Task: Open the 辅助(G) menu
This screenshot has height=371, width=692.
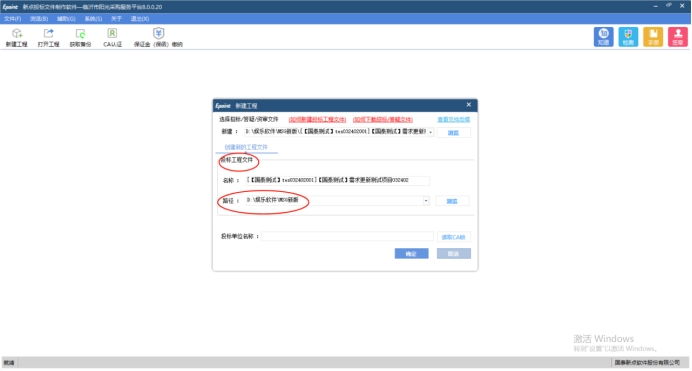Action: click(x=66, y=19)
